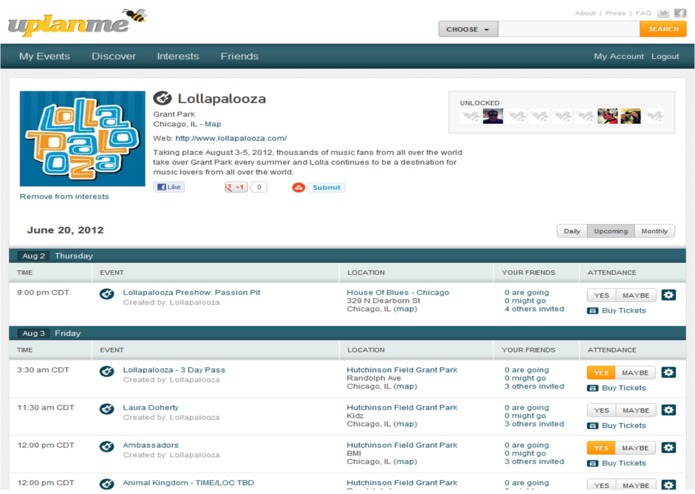695x494 pixels.
Task: Click ticket icon for 3 Day Pass tickets
Action: click(x=593, y=388)
